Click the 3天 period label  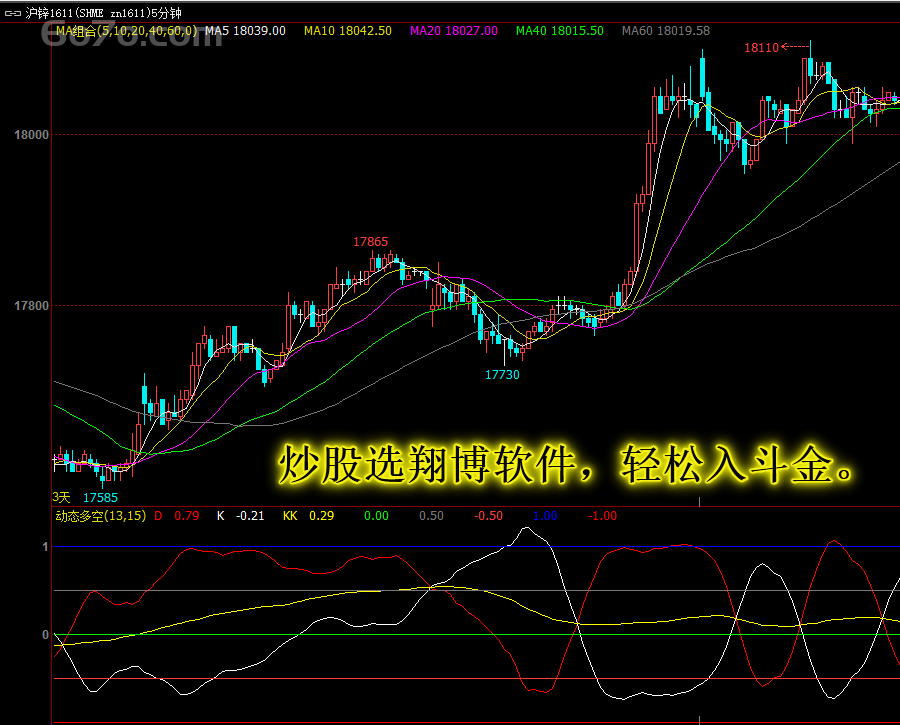(x=62, y=497)
